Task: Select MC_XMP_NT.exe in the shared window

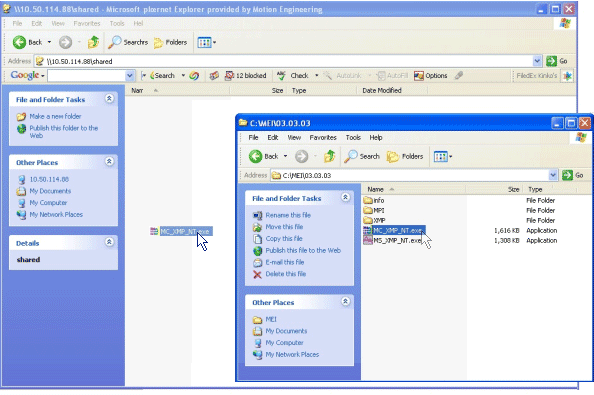Action: point(181,231)
